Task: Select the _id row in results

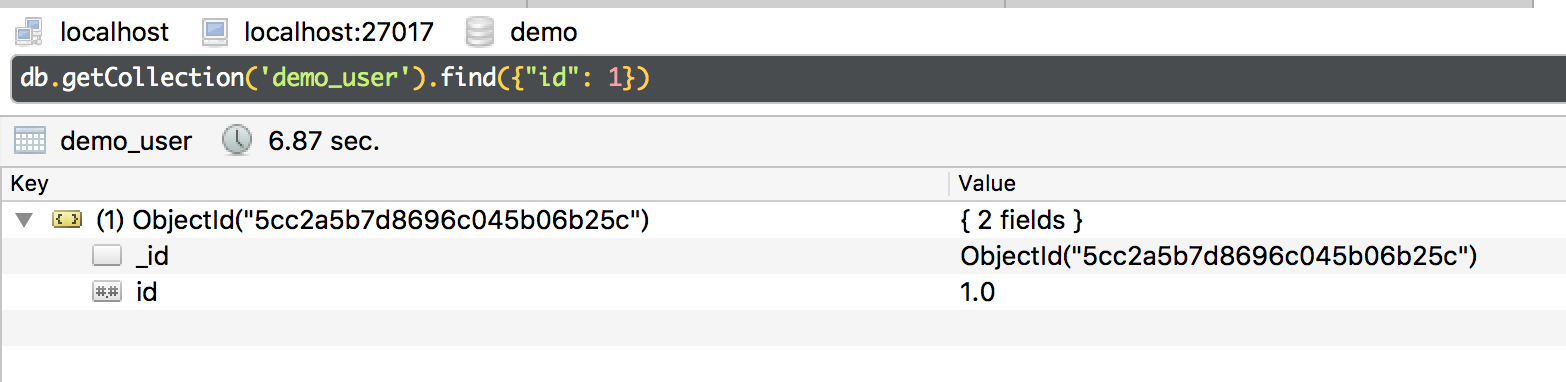Action: point(783,257)
